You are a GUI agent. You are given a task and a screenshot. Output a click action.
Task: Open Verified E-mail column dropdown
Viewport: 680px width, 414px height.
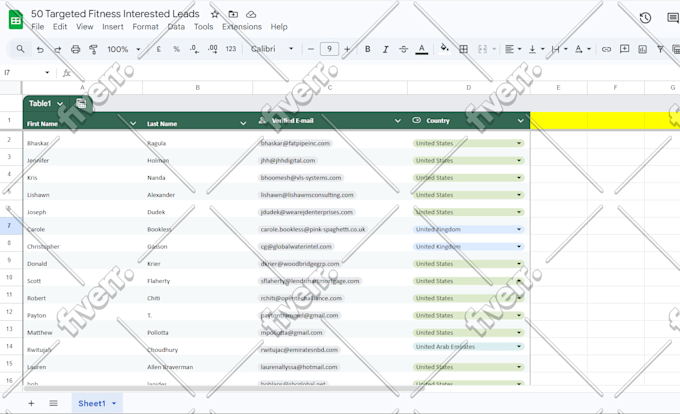(x=398, y=121)
